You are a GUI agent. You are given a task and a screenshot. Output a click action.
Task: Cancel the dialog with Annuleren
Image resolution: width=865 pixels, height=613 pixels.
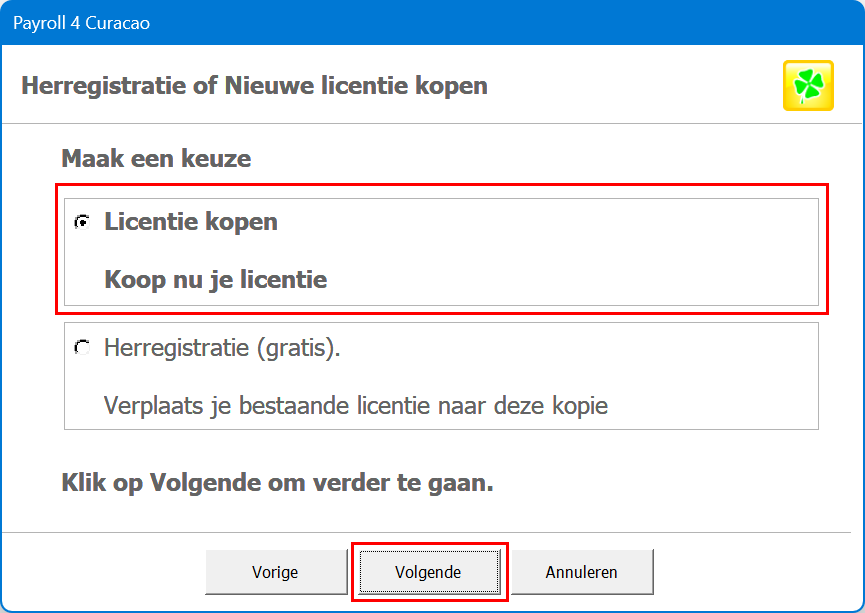tap(581, 573)
